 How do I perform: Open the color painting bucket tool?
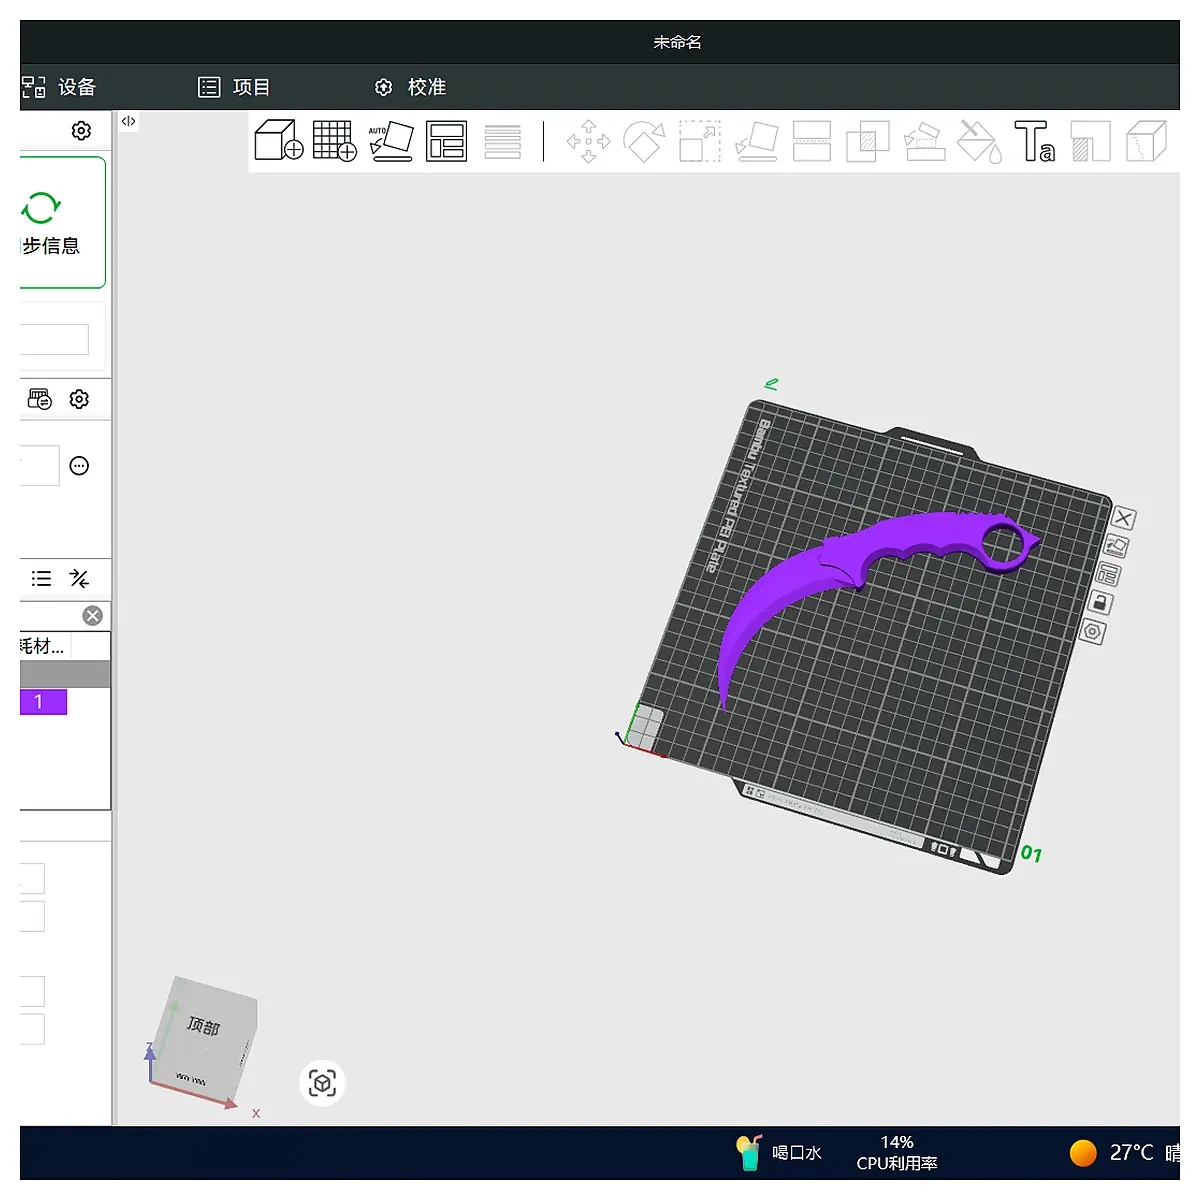[980, 141]
